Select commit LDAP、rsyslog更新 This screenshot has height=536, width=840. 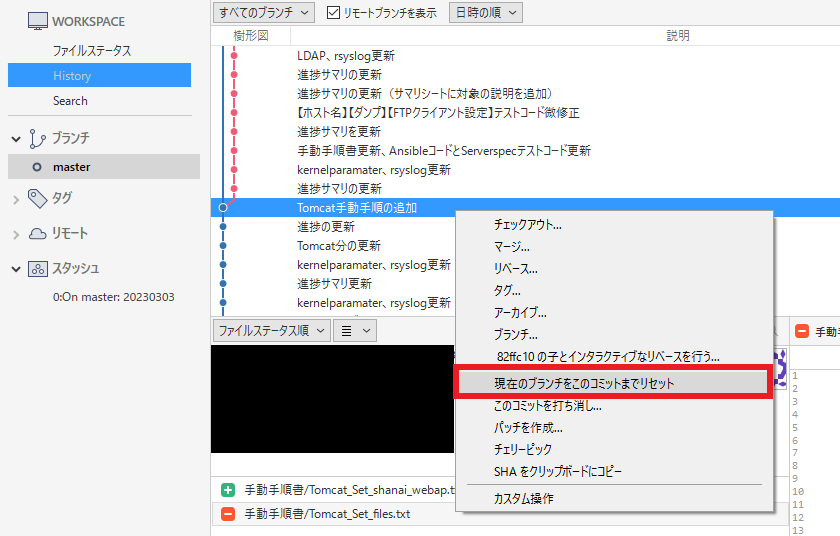(x=346, y=56)
